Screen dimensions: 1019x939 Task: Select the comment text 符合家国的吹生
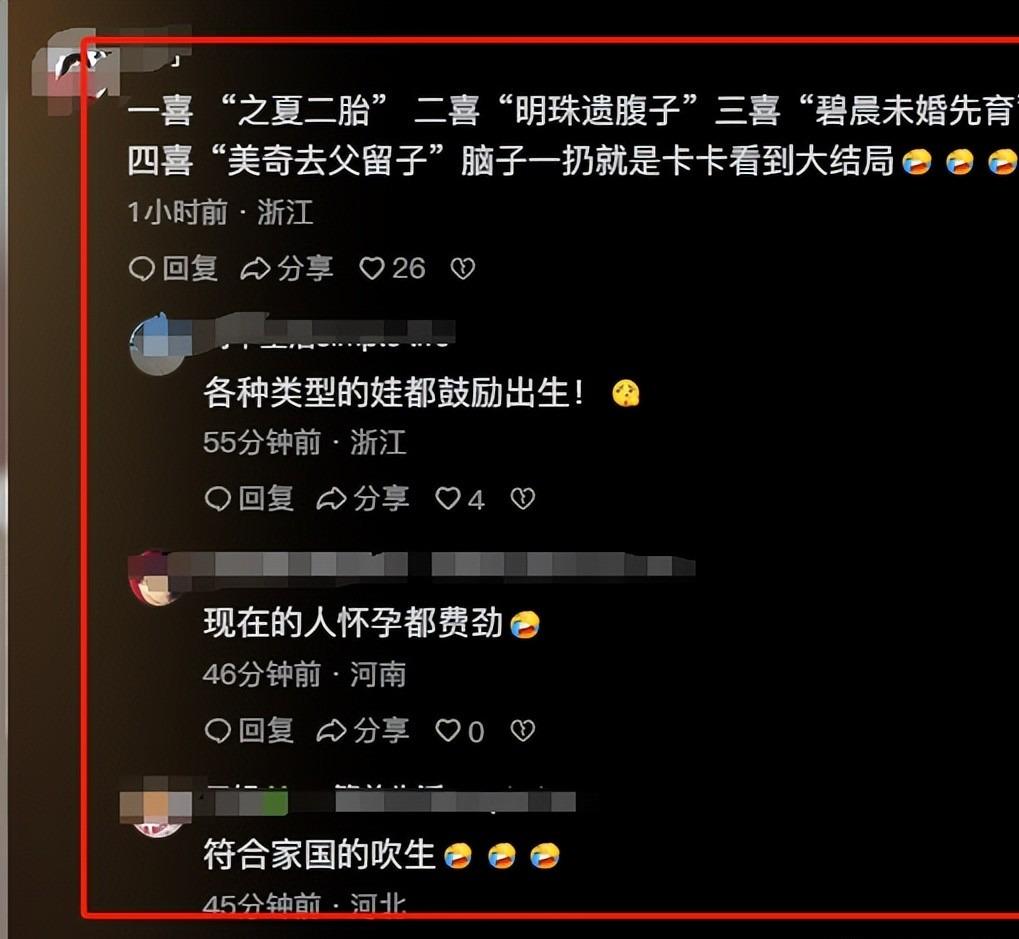pos(319,855)
